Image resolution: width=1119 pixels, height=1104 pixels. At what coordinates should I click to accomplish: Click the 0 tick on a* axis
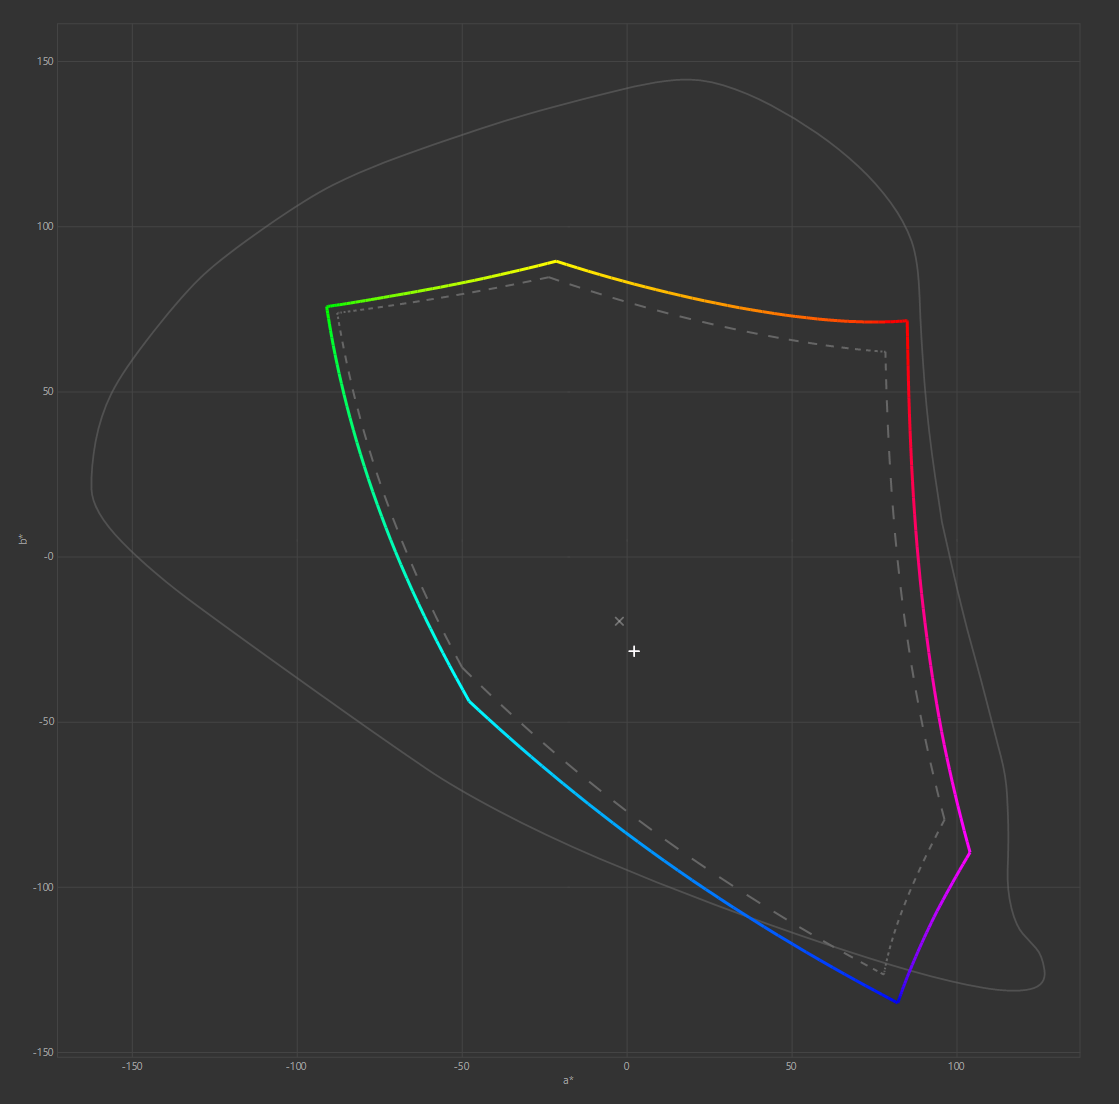click(x=627, y=1066)
